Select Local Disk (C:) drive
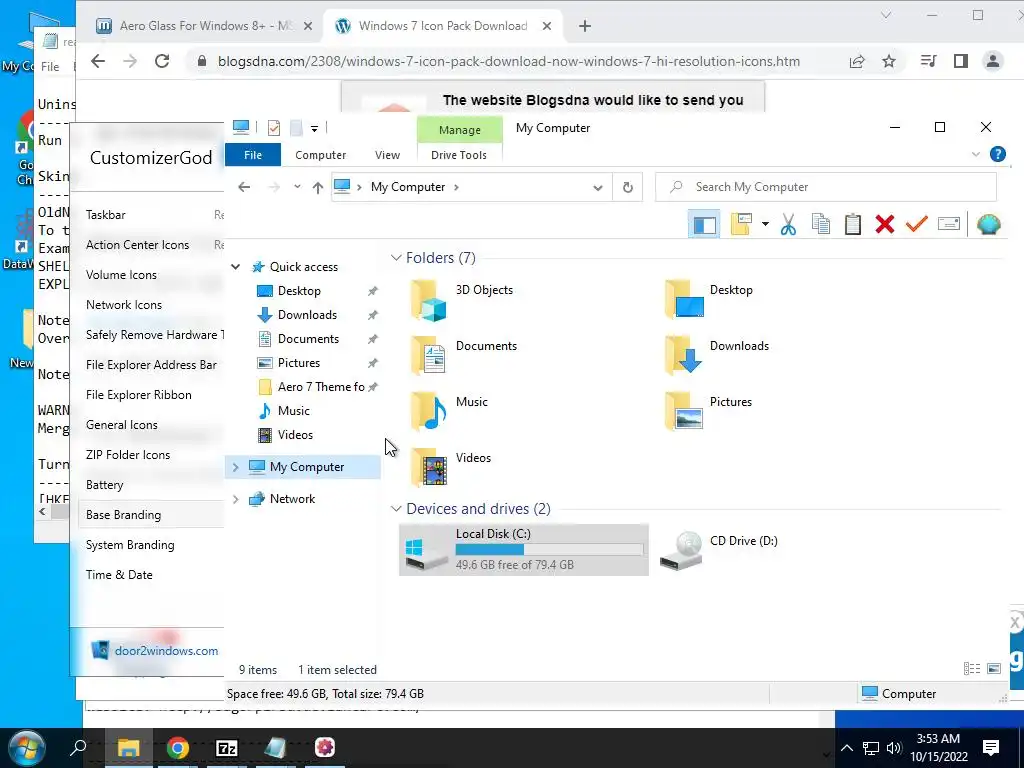This screenshot has height=768, width=1024. click(x=524, y=550)
